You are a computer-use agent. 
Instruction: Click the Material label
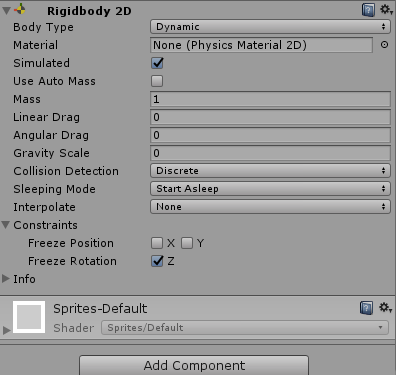[36, 45]
